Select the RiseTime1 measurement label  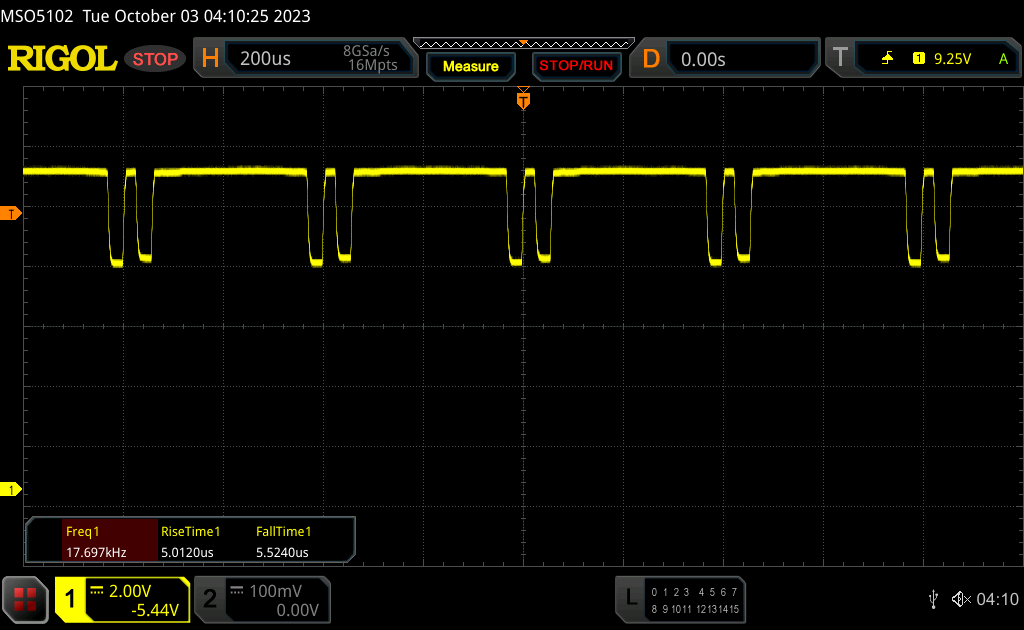click(191, 531)
